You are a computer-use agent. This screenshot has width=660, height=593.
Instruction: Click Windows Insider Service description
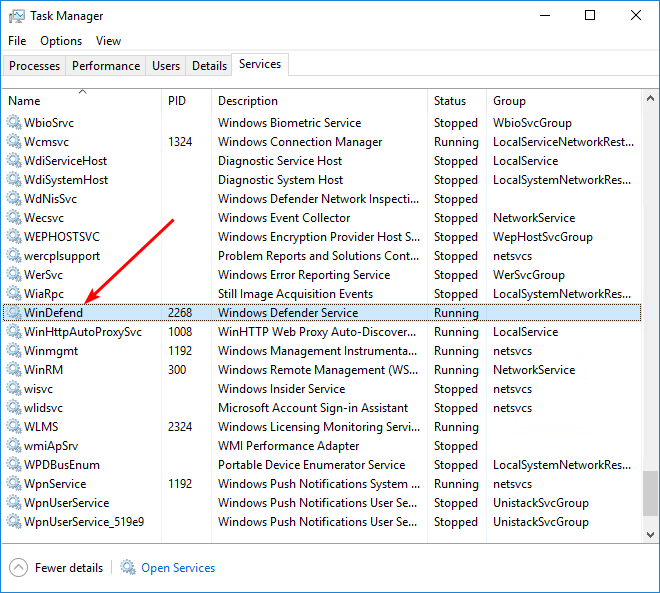click(282, 389)
